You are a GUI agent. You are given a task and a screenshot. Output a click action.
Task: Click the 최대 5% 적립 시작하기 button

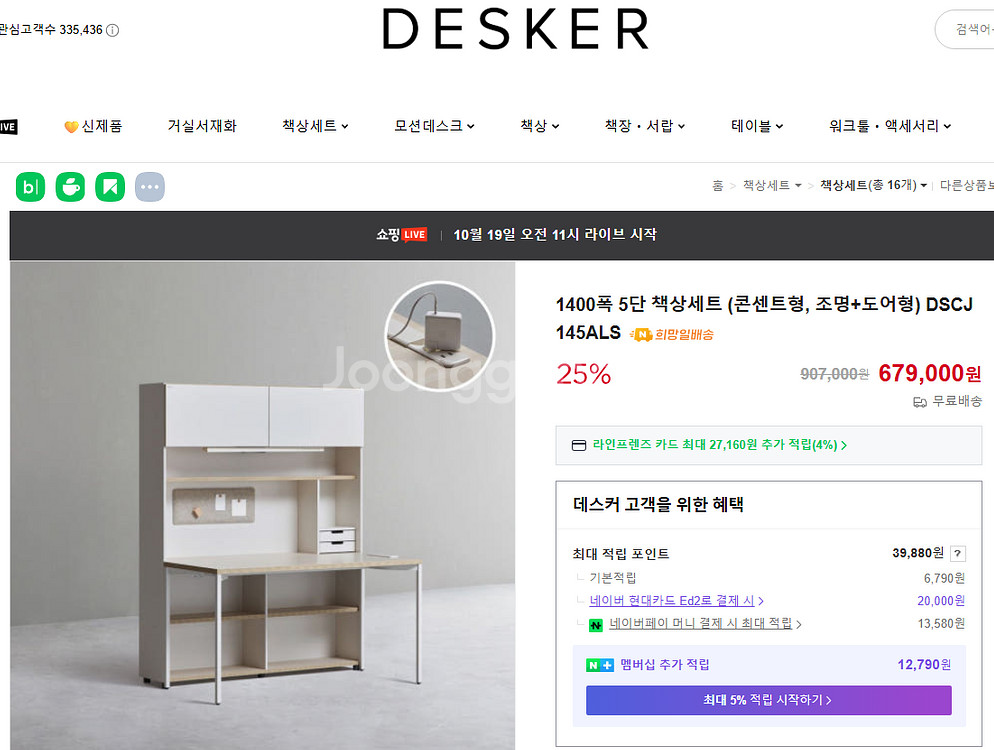[768, 700]
